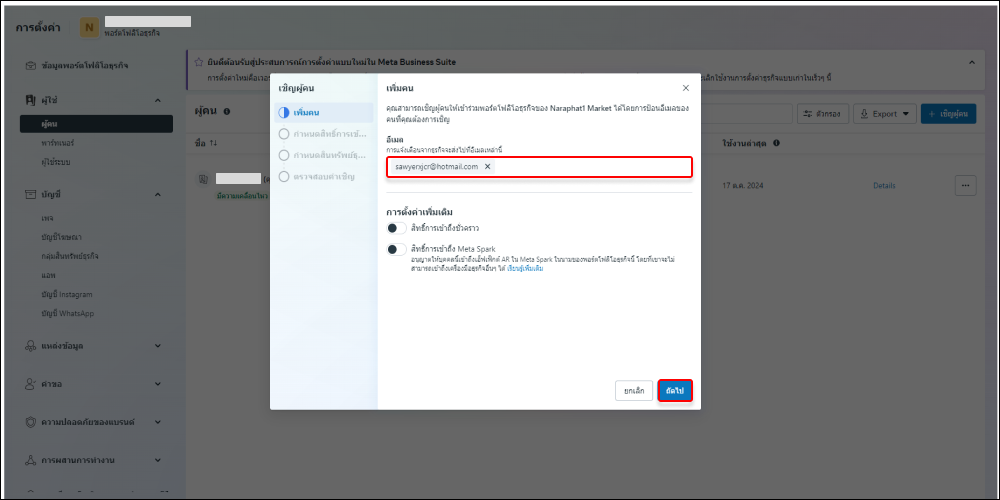Image resolution: width=1000 pixels, height=500 pixels.
Task: Click the เชิญผู้คน invite button
Action: click(948, 114)
